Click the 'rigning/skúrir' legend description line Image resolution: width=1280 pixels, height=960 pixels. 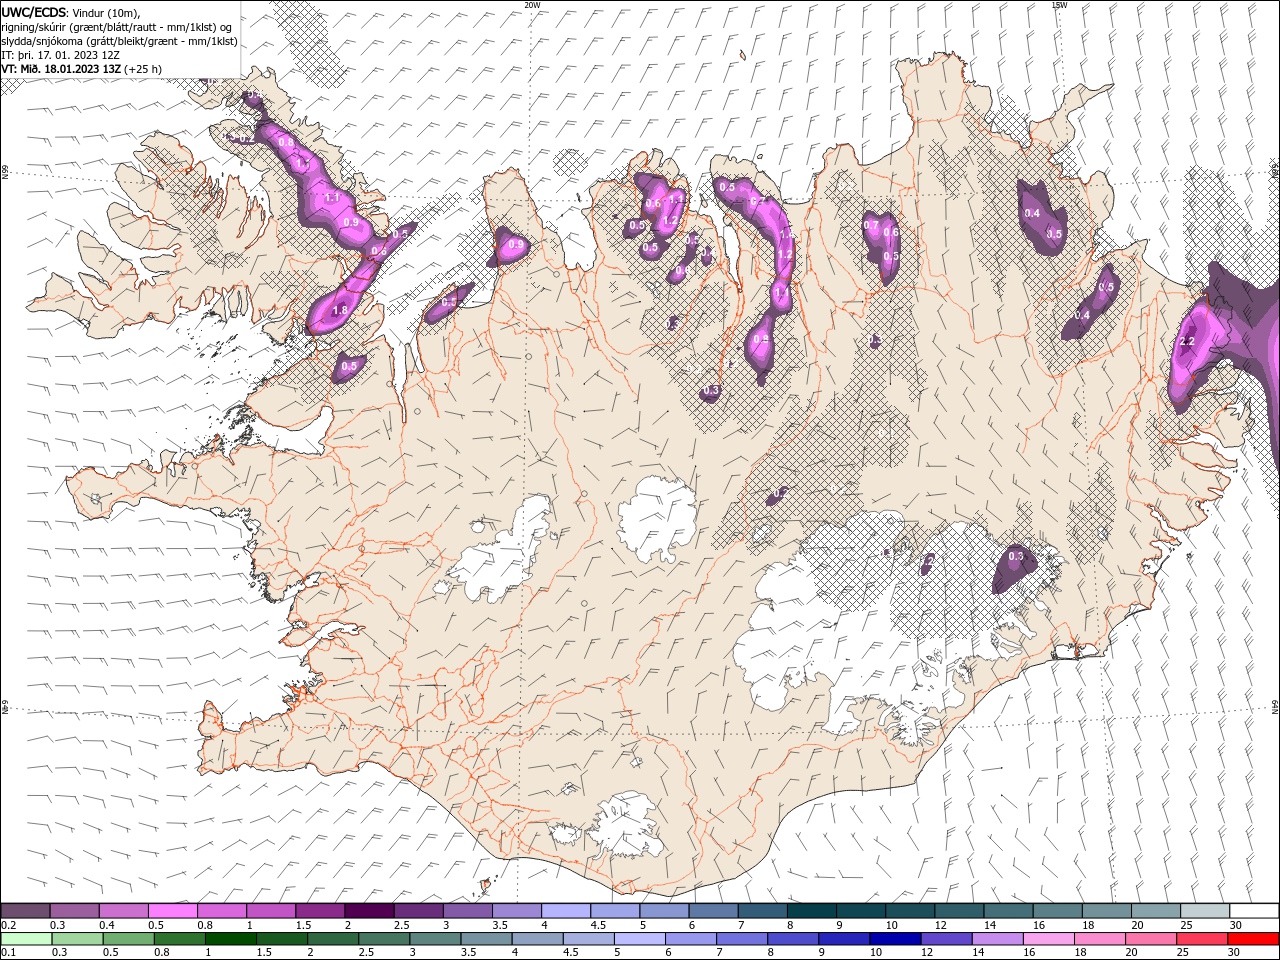[x=117, y=27]
